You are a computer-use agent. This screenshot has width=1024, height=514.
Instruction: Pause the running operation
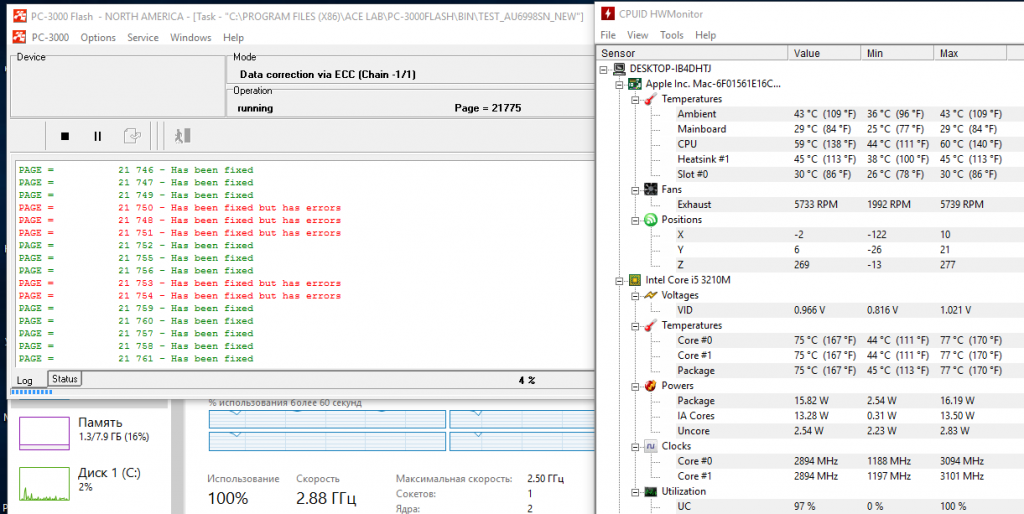click(x=97, y=136)
